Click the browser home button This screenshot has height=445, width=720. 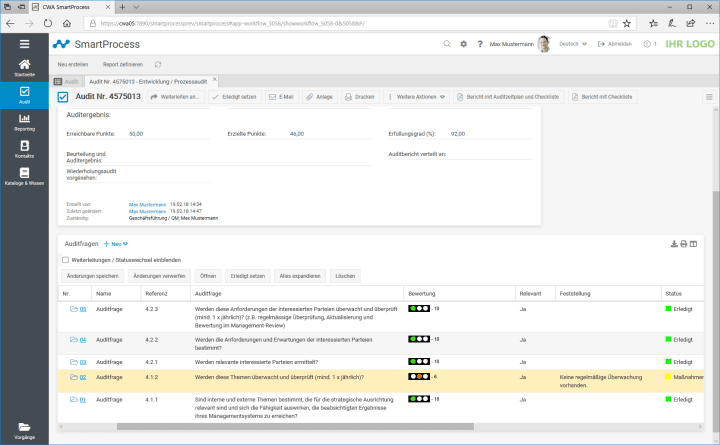[x=67, y=23]
